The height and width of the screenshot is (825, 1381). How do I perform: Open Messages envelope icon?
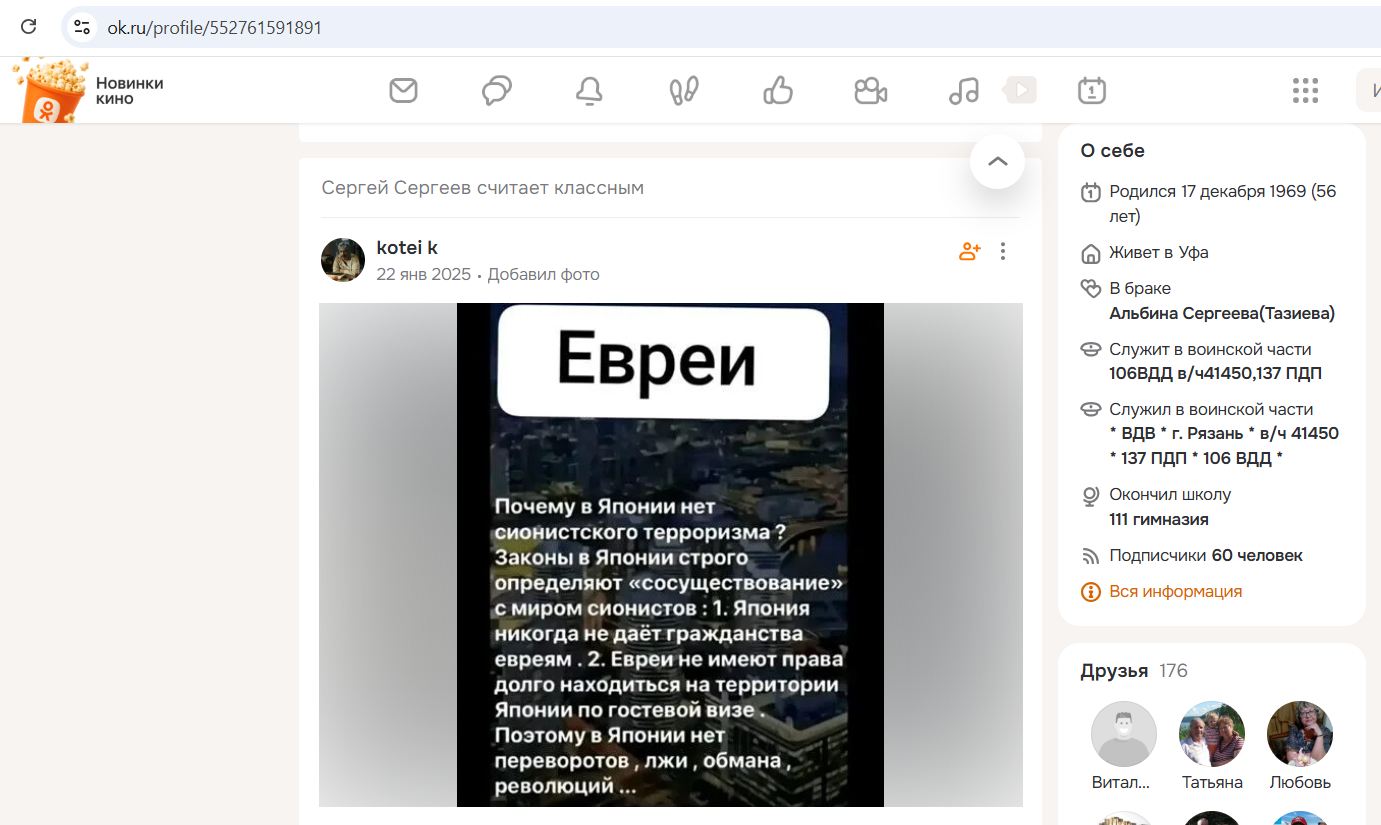[x=403, y=91]
